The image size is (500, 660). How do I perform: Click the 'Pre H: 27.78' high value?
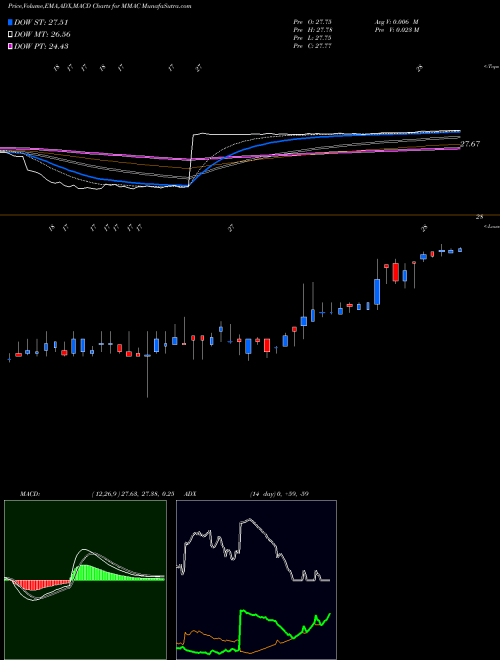[x=313, y=30]
